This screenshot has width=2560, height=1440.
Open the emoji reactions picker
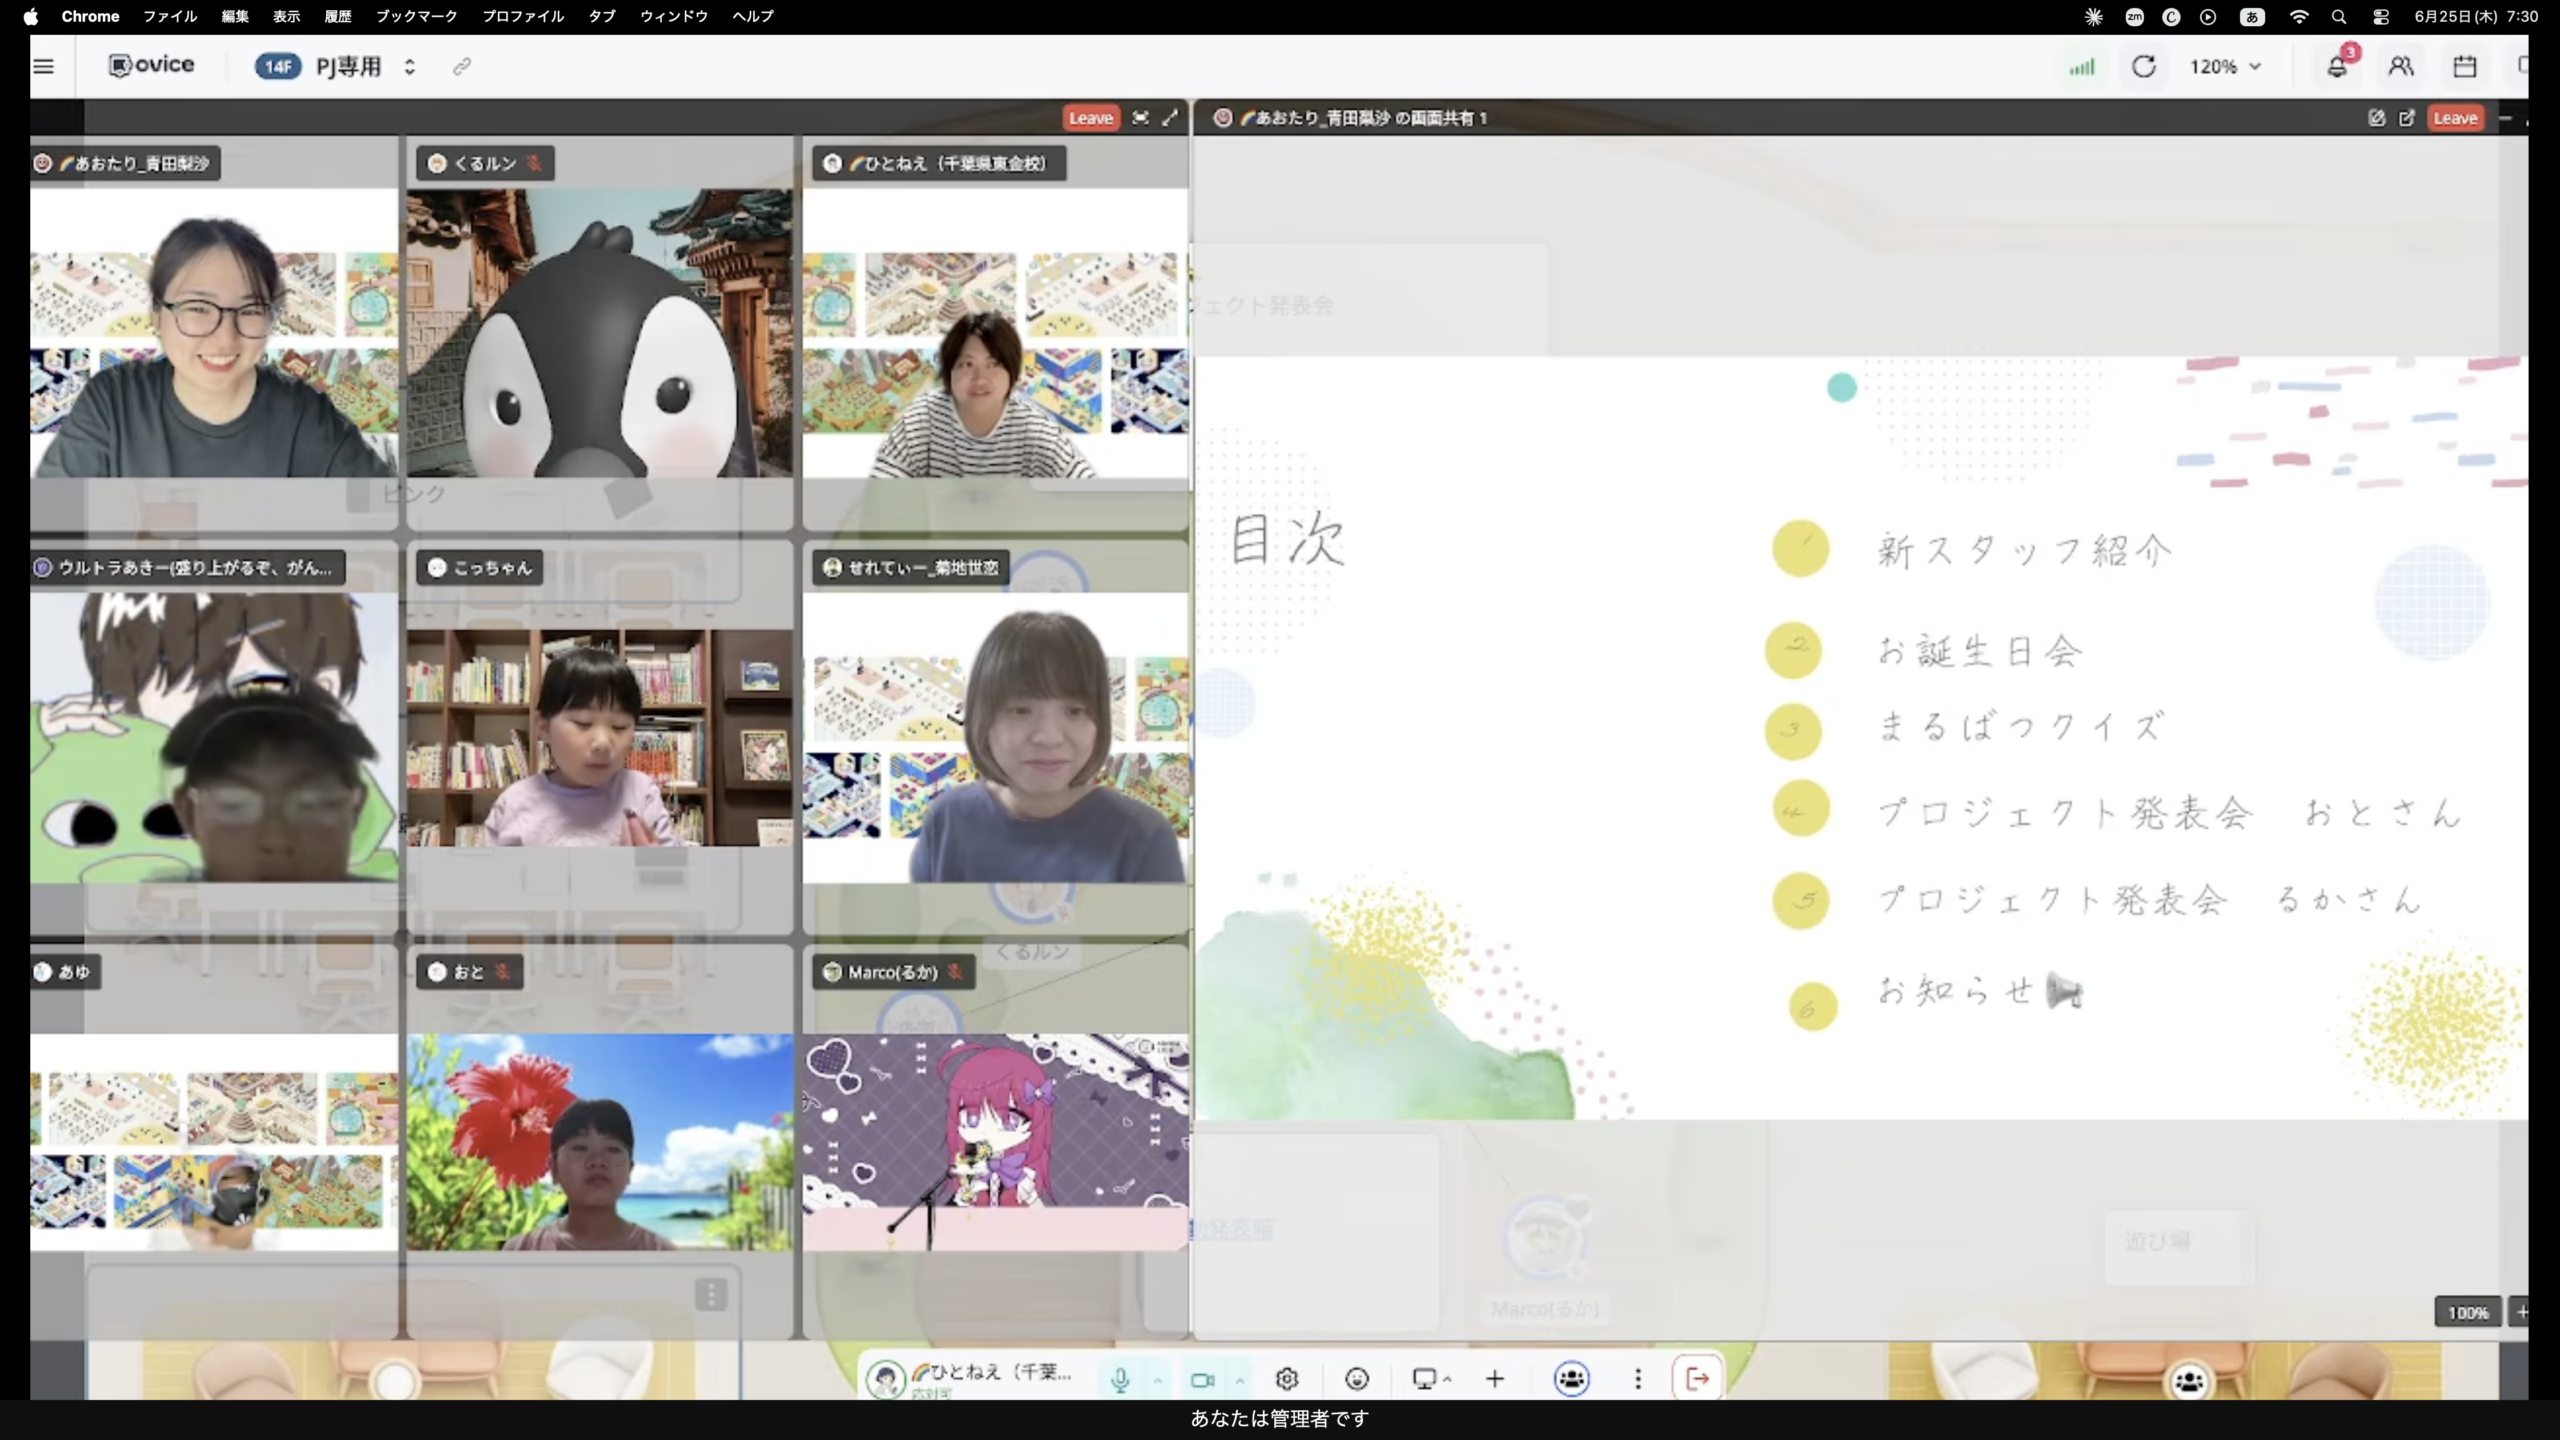coord(1357,1379)
